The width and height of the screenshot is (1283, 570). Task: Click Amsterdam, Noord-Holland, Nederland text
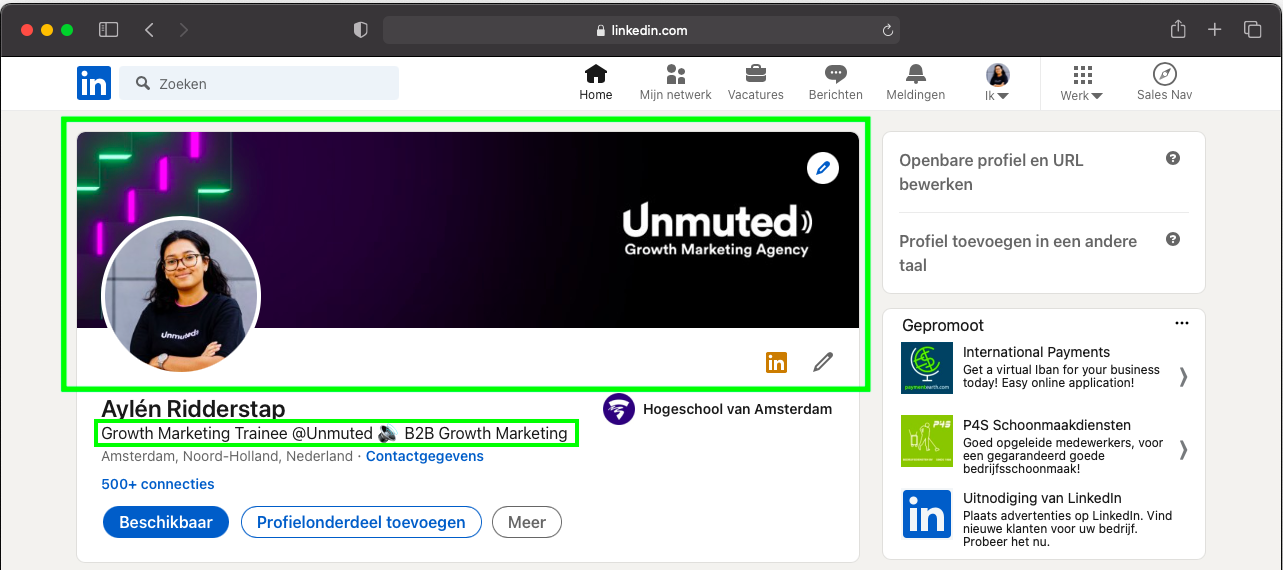[227, 456]
